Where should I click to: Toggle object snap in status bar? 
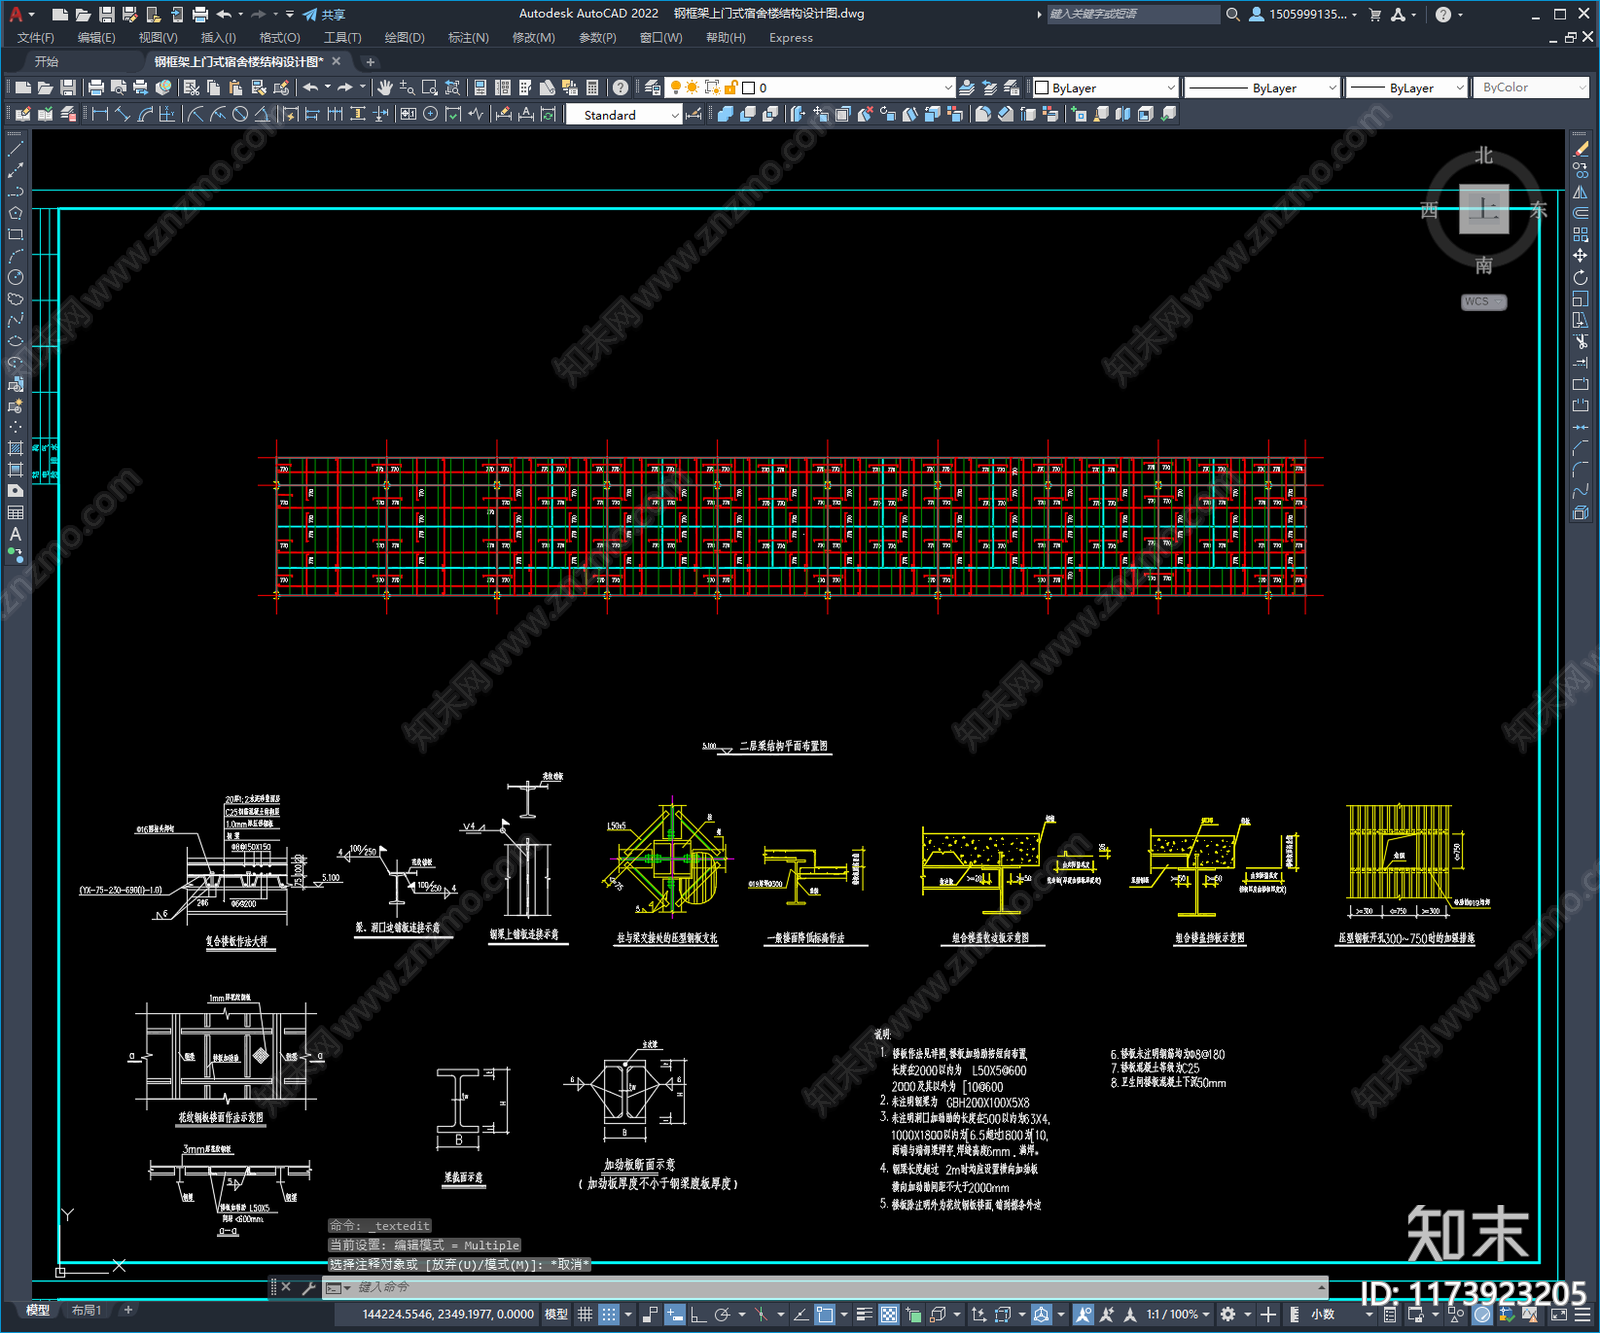(x=825, y=1314)
